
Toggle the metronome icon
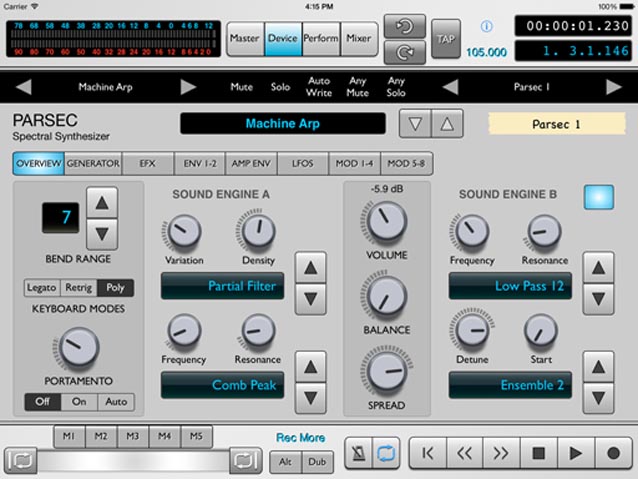click(x=358, y=453)
